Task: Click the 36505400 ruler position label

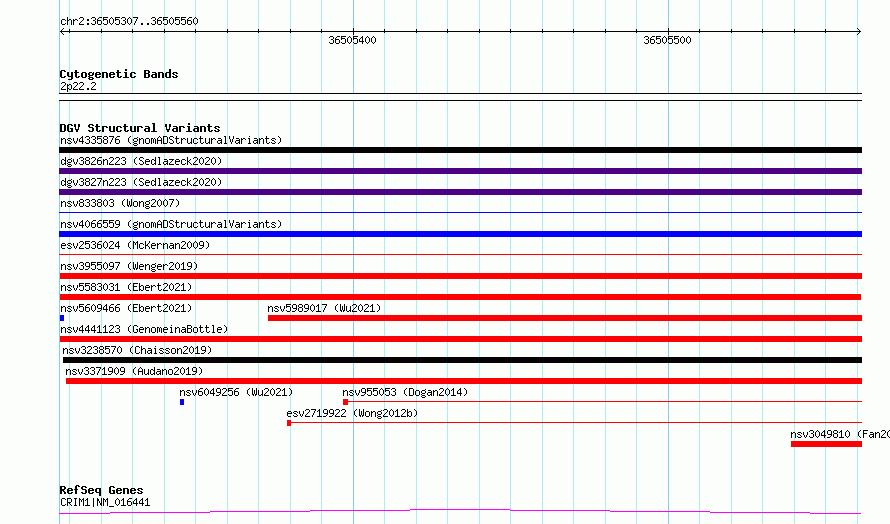Action: click(352, 40)
